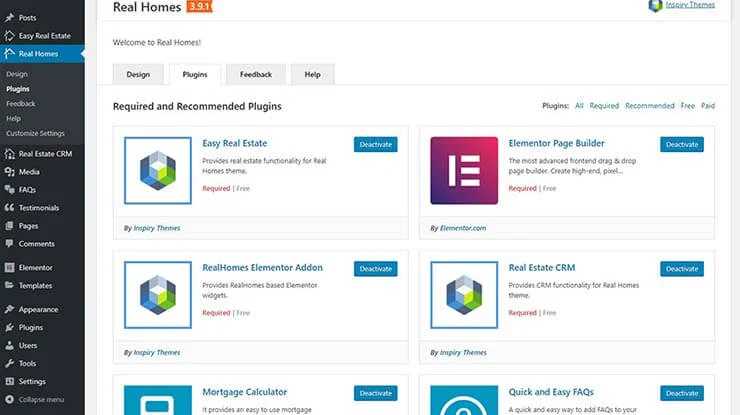Open the Help tab
This screenshot has height=415, width=740.
pyautogui.click(x=312, y=75)
